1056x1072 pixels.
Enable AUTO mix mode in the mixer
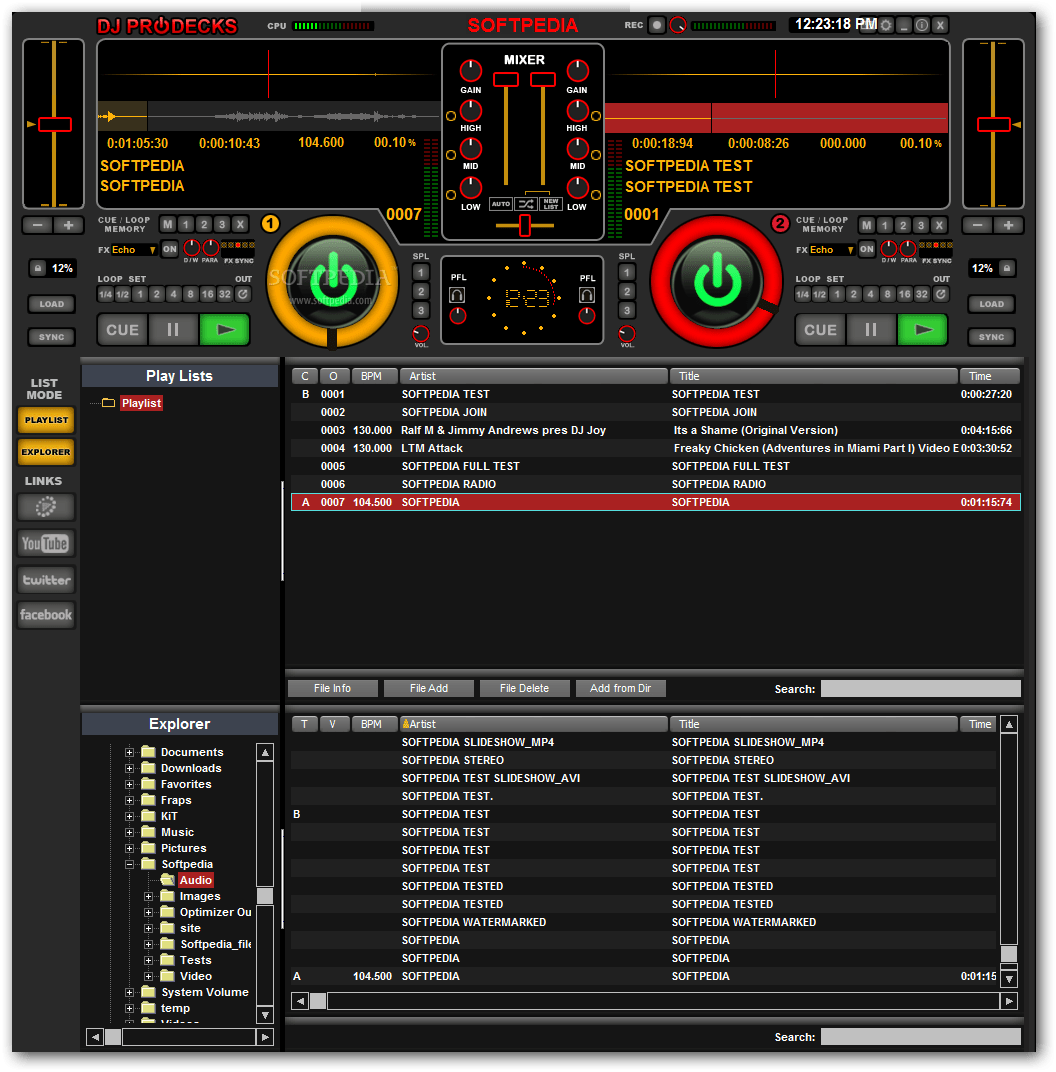500,204
